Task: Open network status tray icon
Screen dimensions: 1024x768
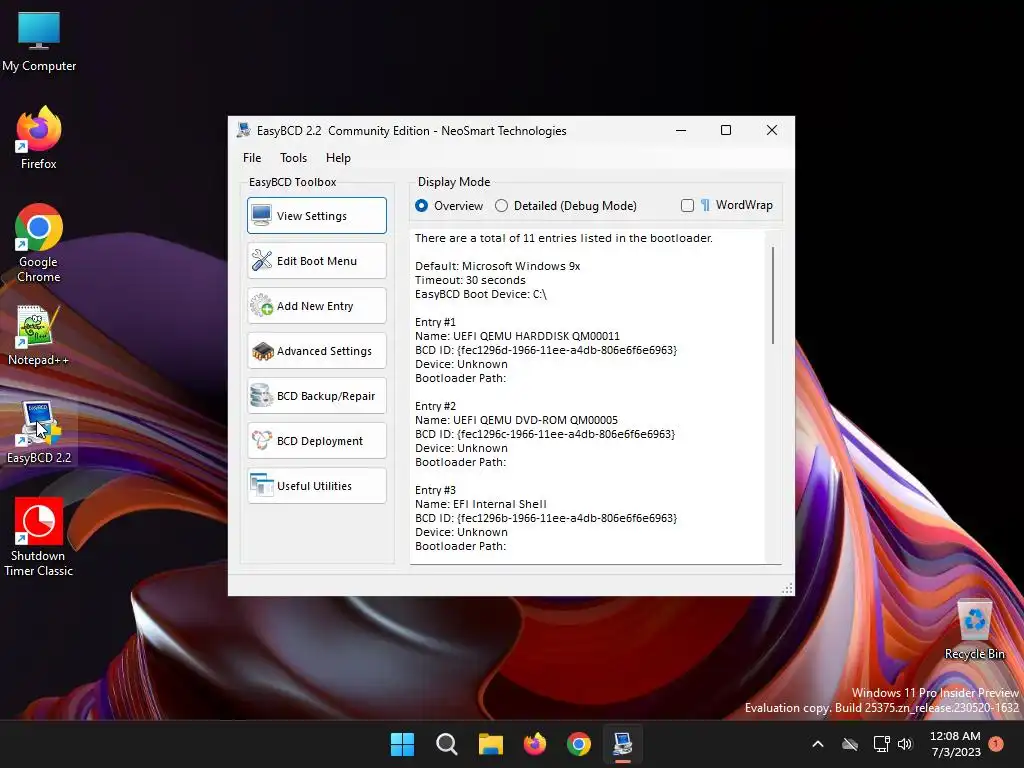Action: point(882,744)
